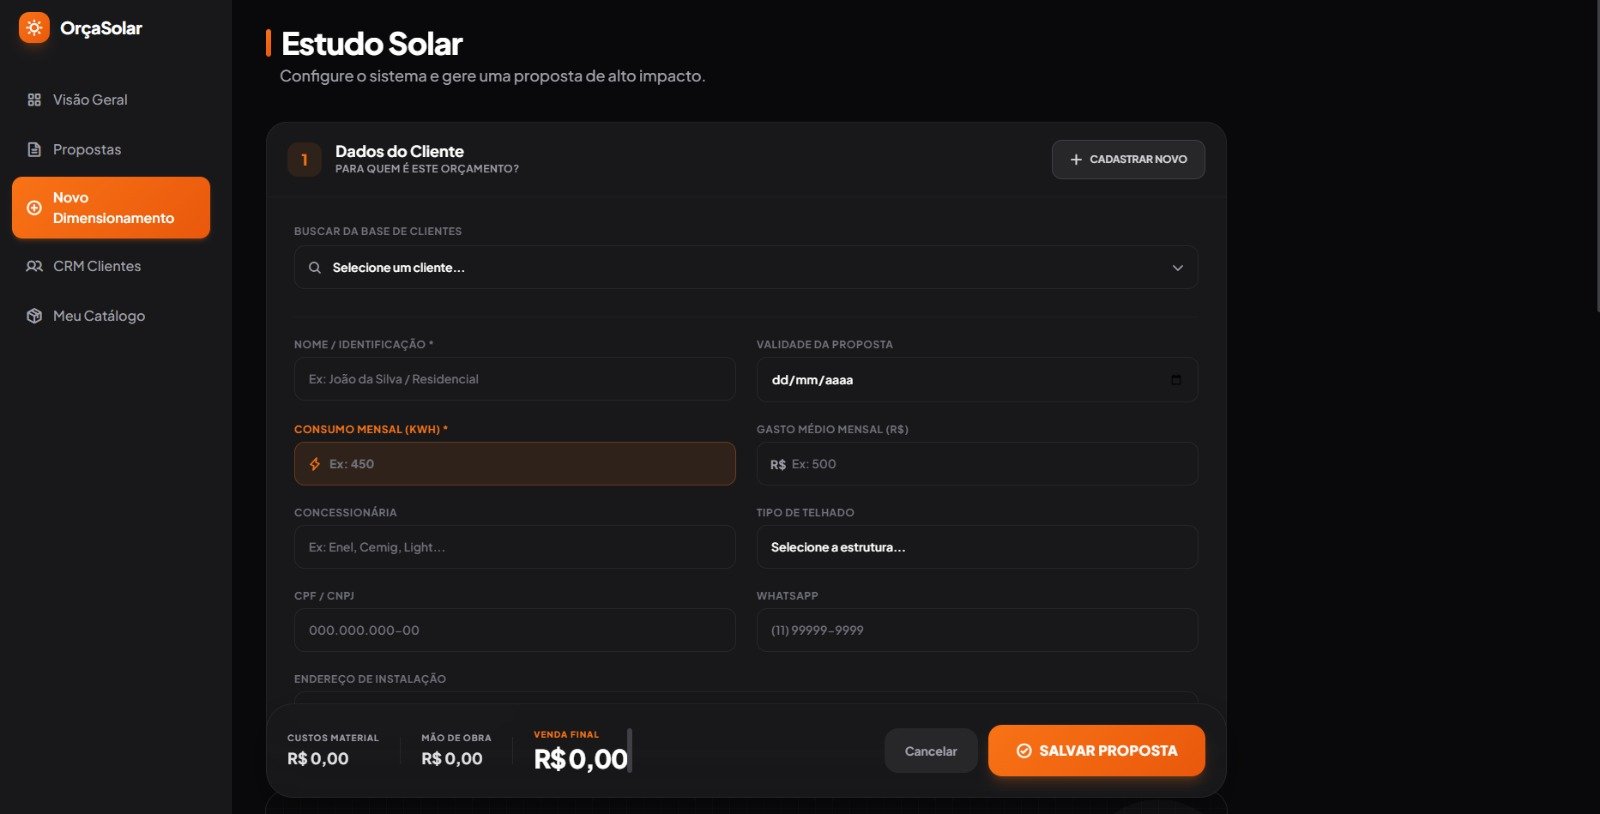Click the Cadastrar Novo button
1600x814 pixels.
click(x=1128, y=159)
